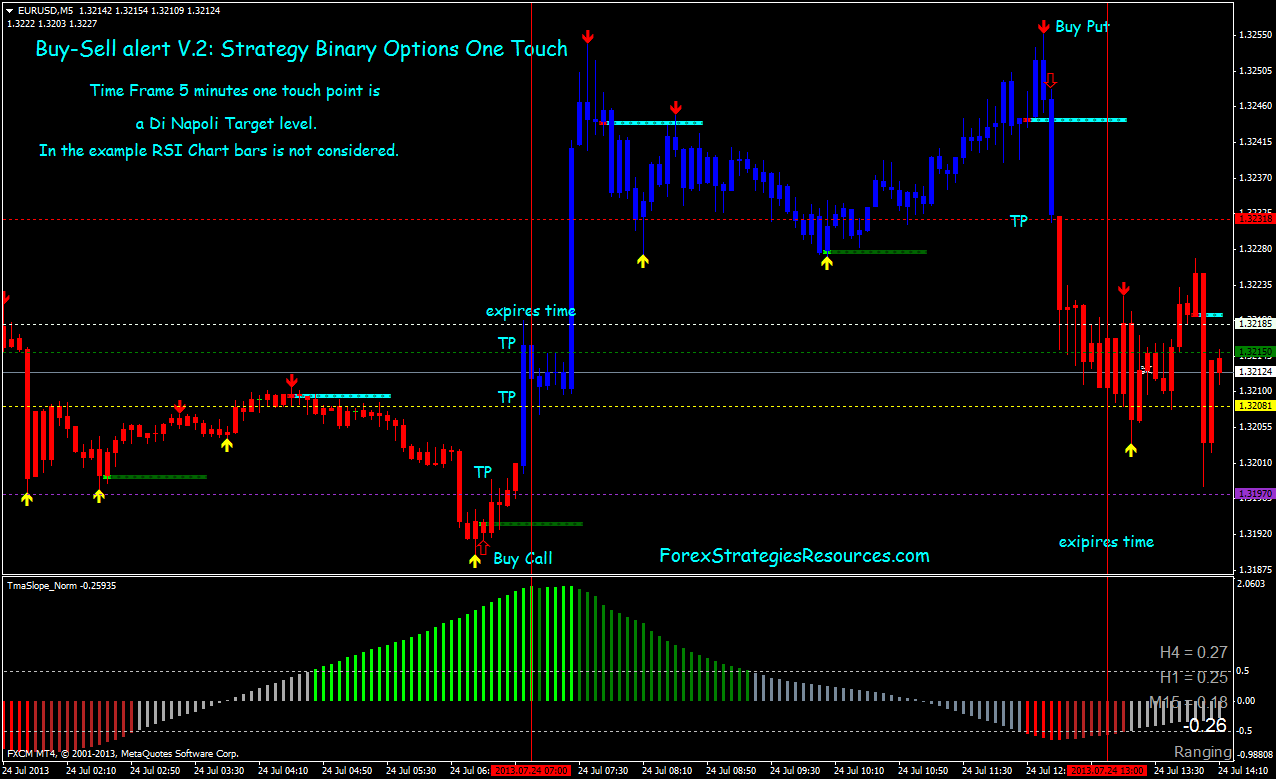Click the Buy Put label
This screenshot has height=779, width=1276.
pyautogui.click(x=1082, y=27)
